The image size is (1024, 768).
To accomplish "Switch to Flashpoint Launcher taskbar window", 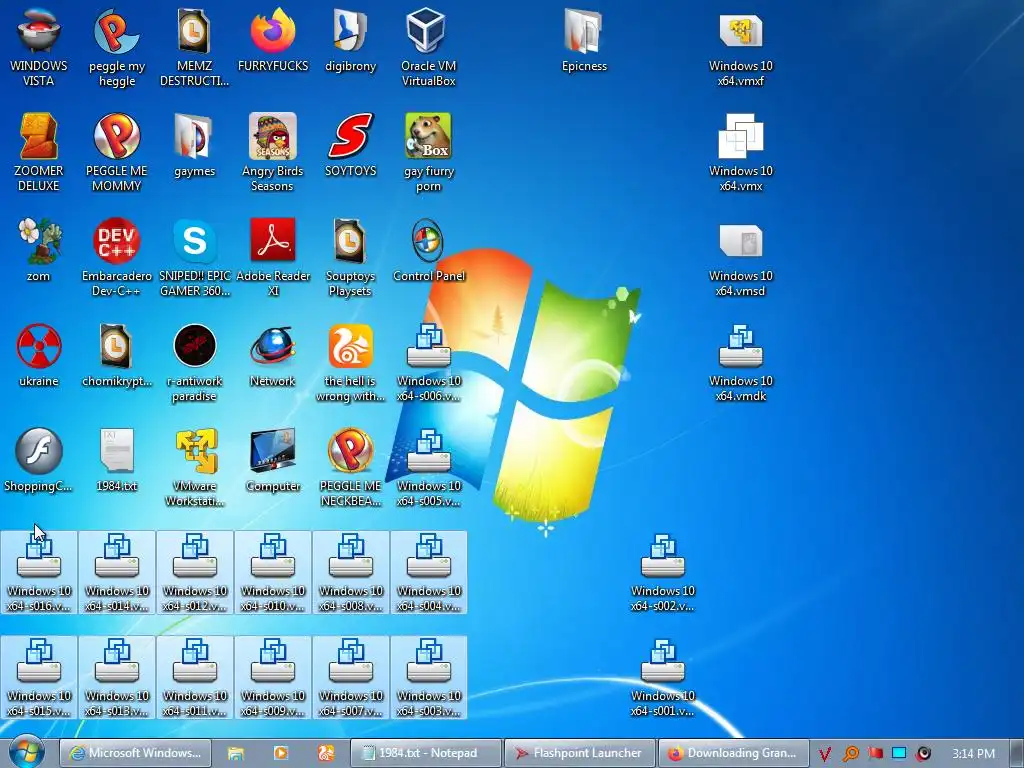I will (580, 753).
